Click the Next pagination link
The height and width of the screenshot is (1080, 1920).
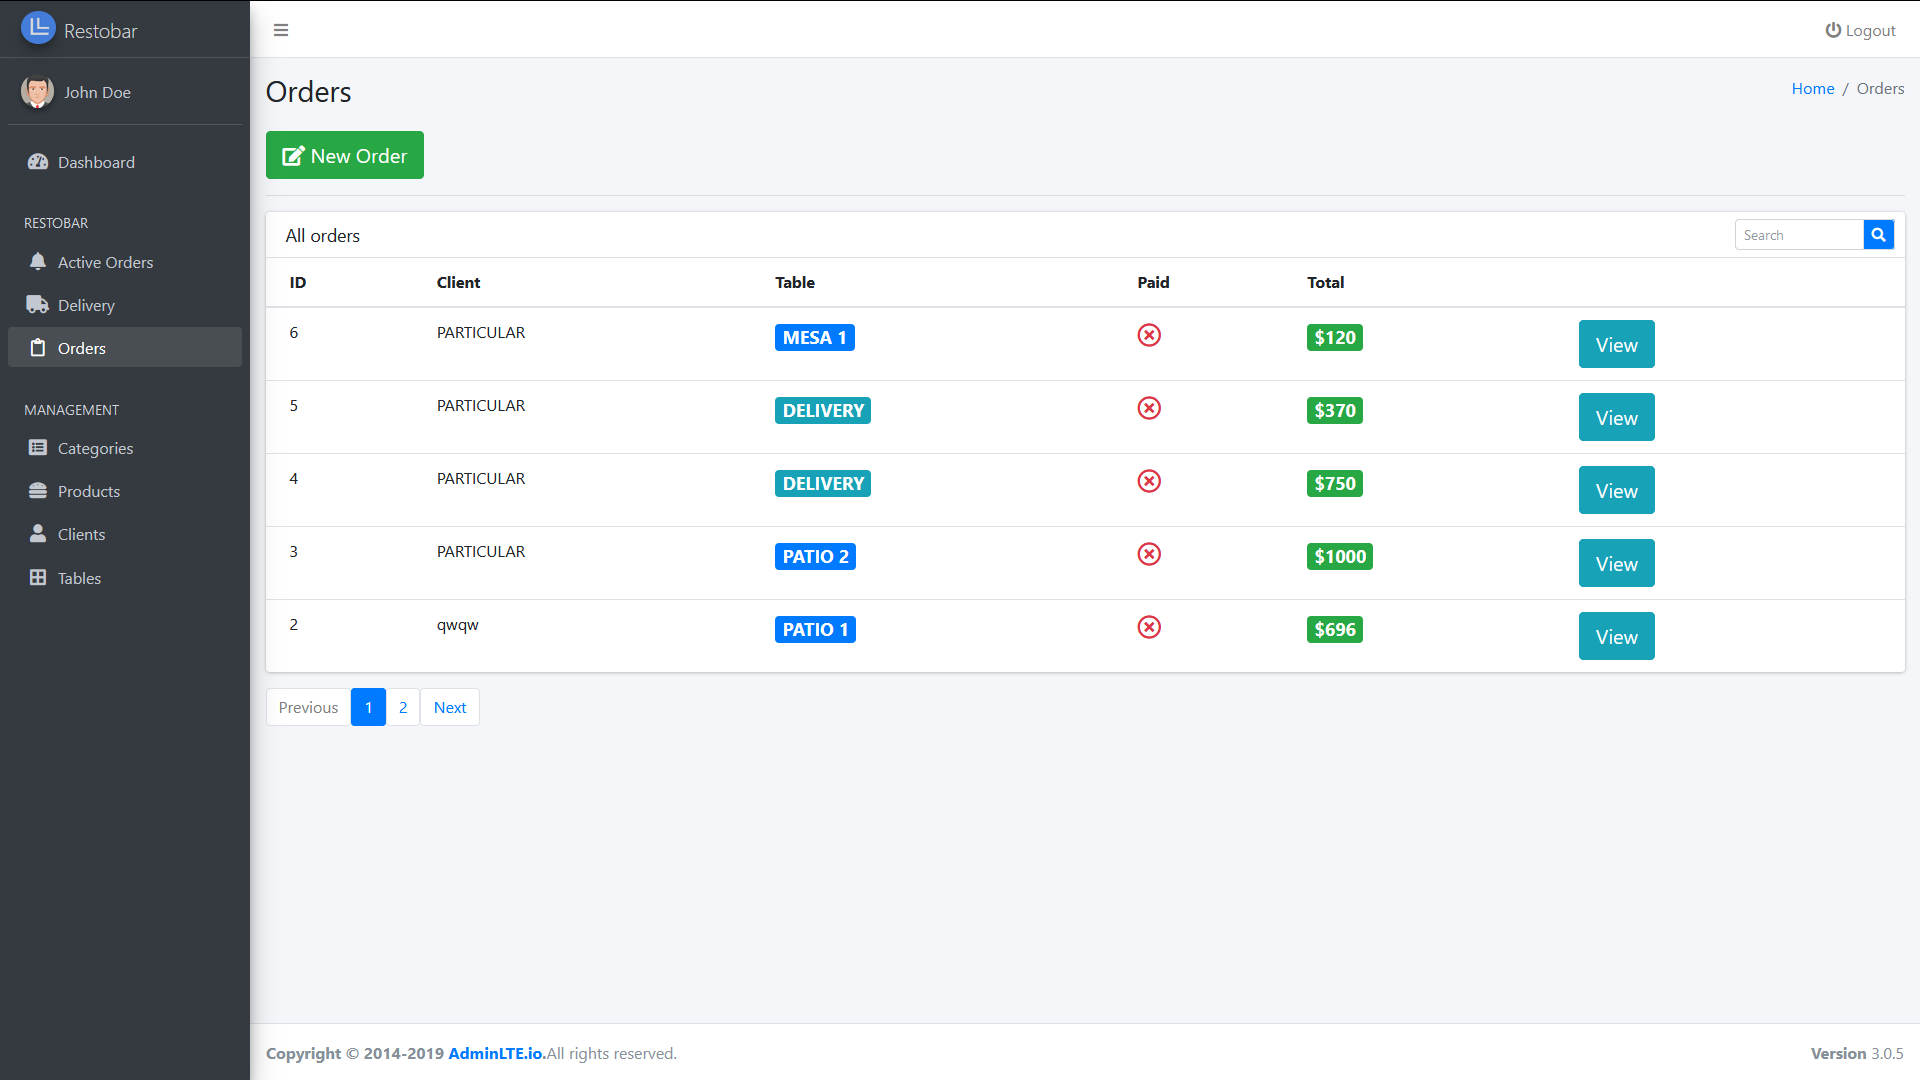[450, 707]
